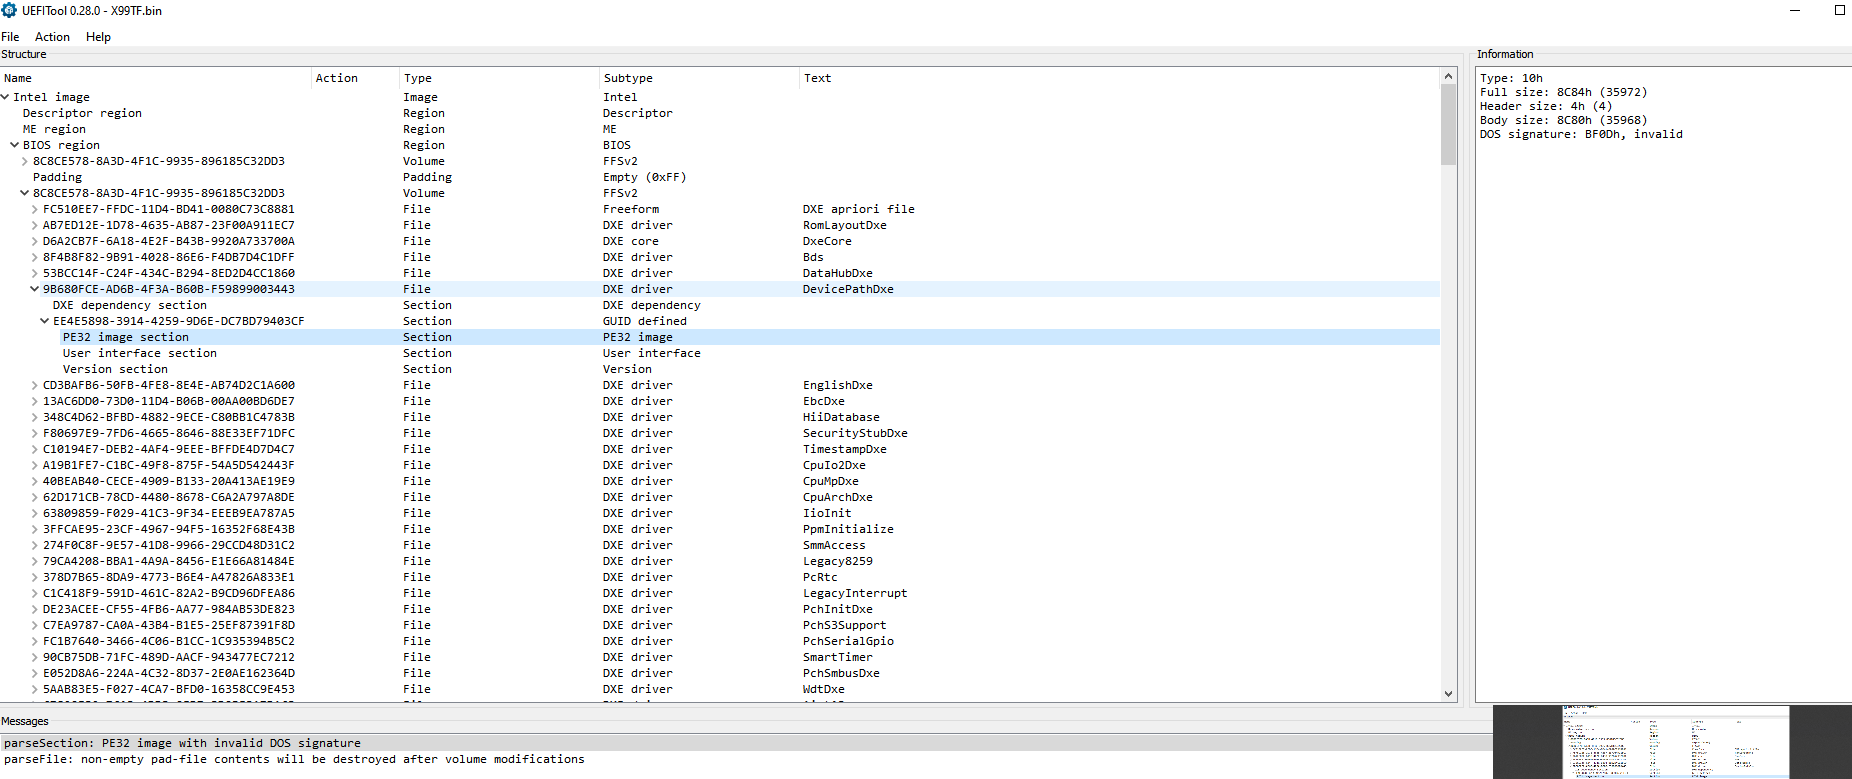Click the structure tree scroll down arrow
Viewport: 1852px width, 779px height.
(1448, 693)
